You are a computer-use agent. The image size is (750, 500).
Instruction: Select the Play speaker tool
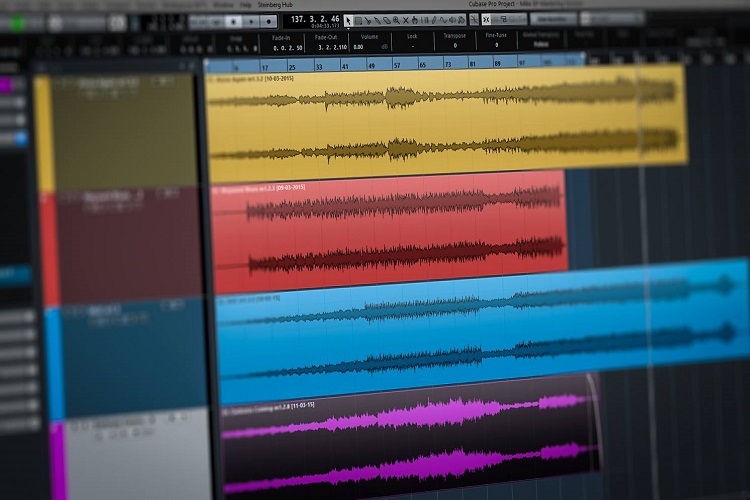tap(452, 21)
